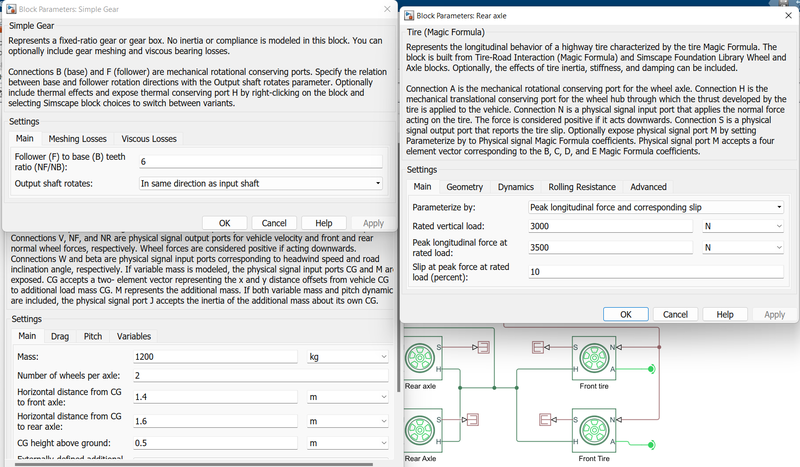Viewport: 800px width, 467px height.
Task: Click OK in Simple Gear dialog
Action: pos(224,223)
